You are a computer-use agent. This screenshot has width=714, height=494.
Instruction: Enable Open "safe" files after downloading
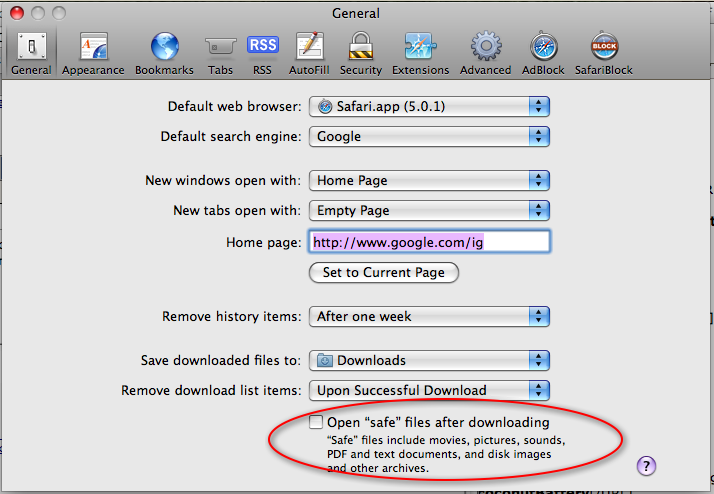(316, 422)
